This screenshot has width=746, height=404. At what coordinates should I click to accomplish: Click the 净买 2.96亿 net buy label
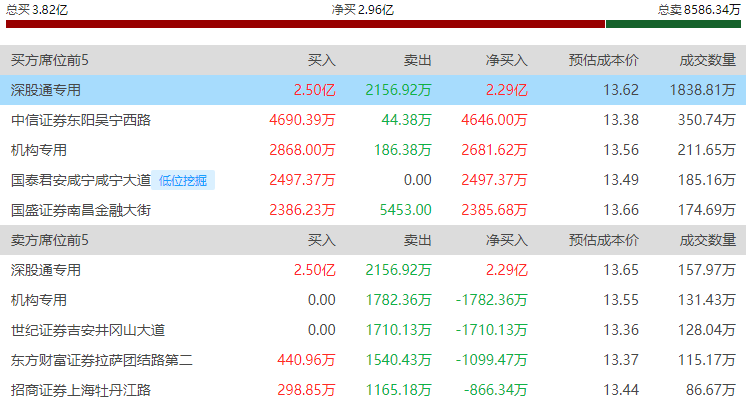pyautogui.click(x=363, y=10)
